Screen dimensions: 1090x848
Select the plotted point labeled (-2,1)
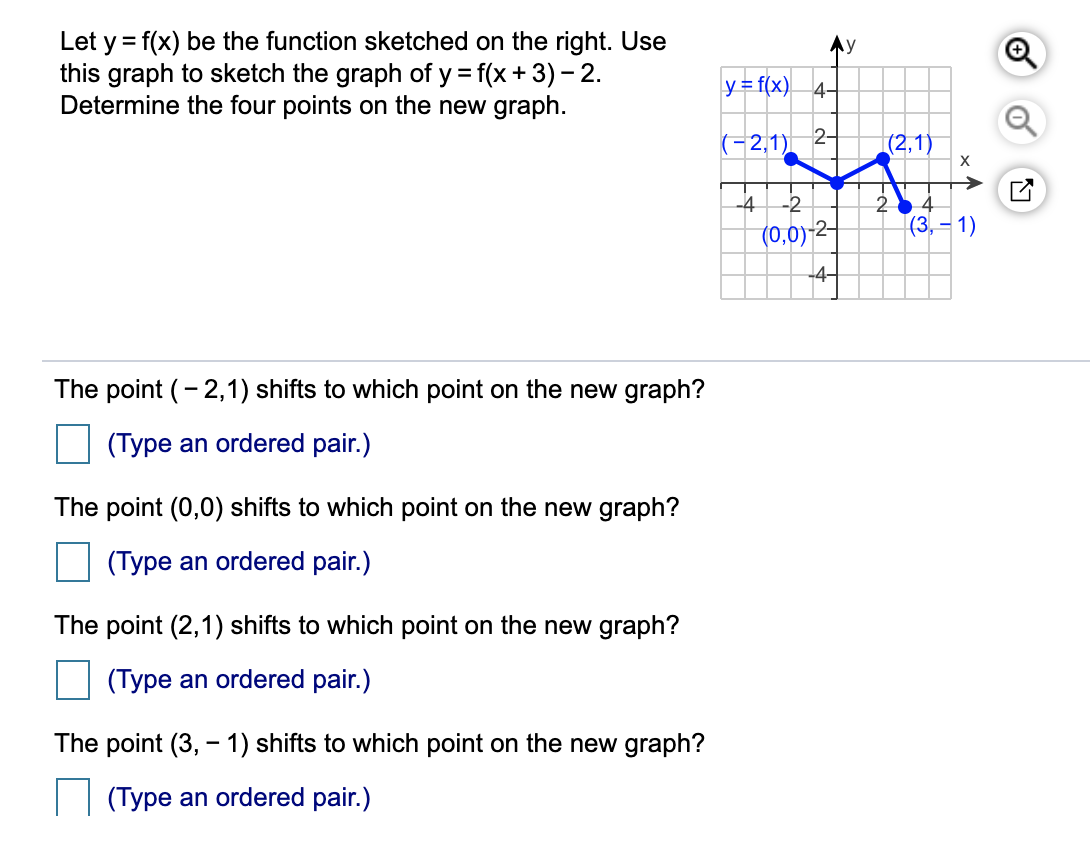[790, 160]
